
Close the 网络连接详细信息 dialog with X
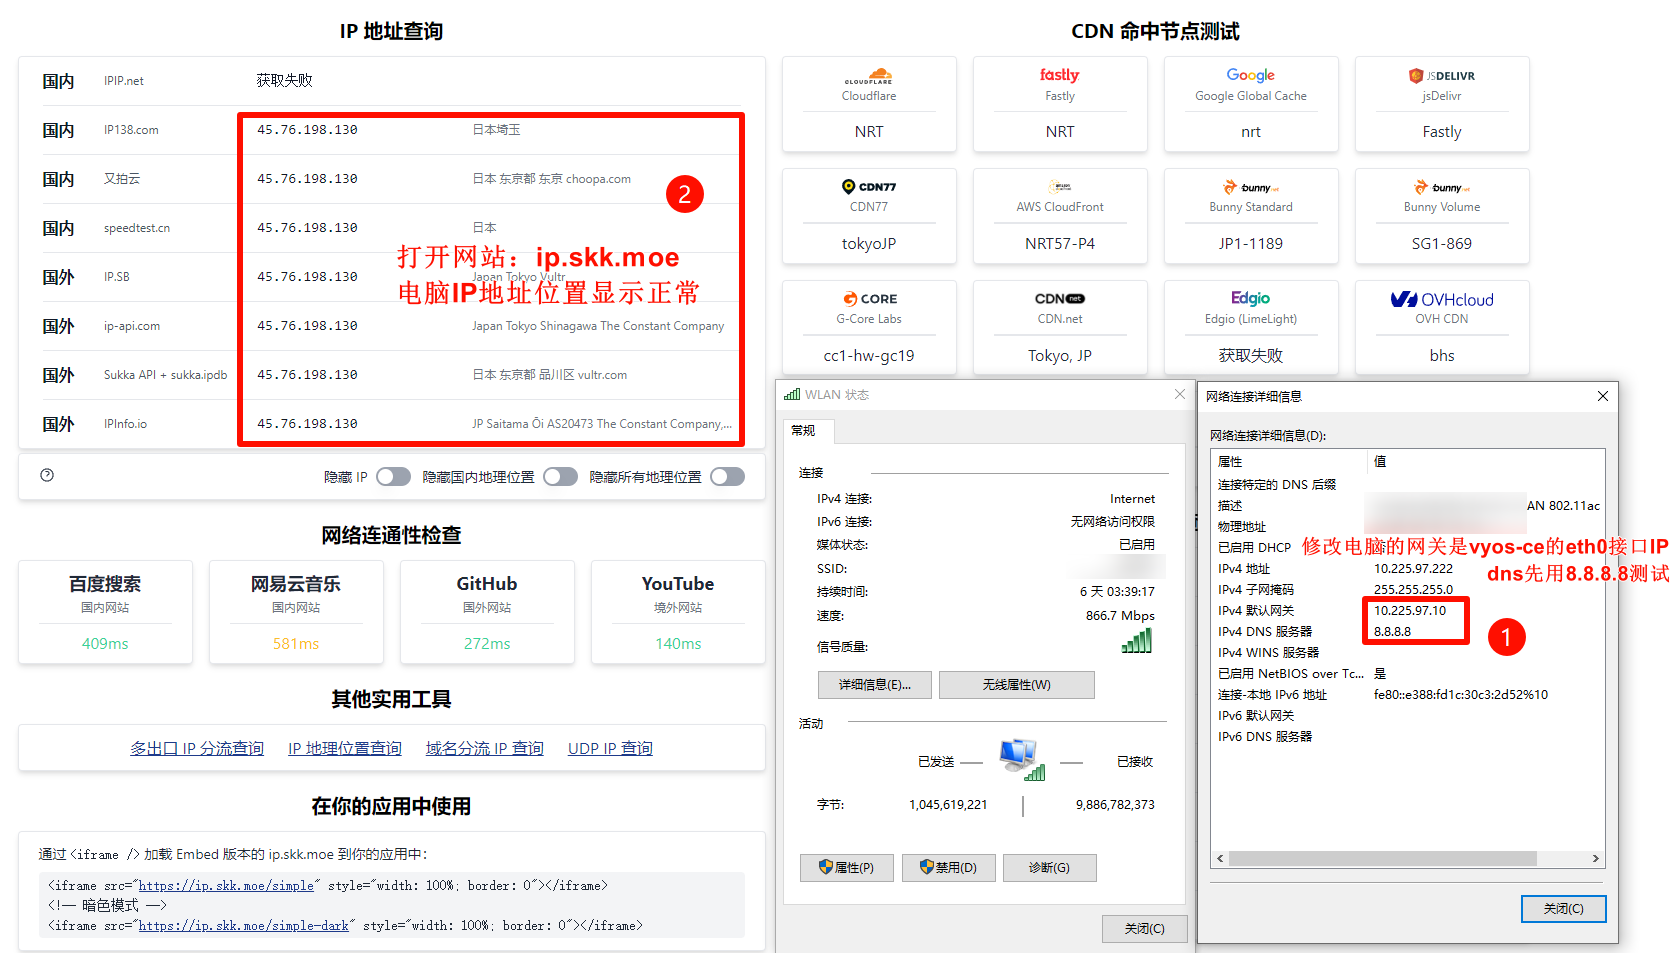(1603, 396)
